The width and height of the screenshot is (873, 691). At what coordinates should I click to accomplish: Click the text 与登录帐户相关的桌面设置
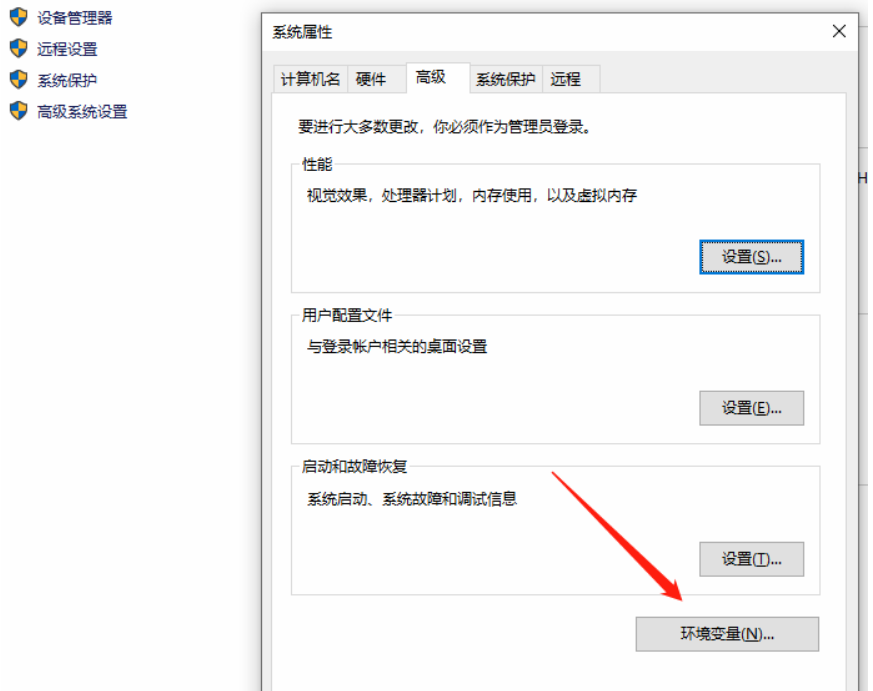pyautogui.click(x=397, y=347)
